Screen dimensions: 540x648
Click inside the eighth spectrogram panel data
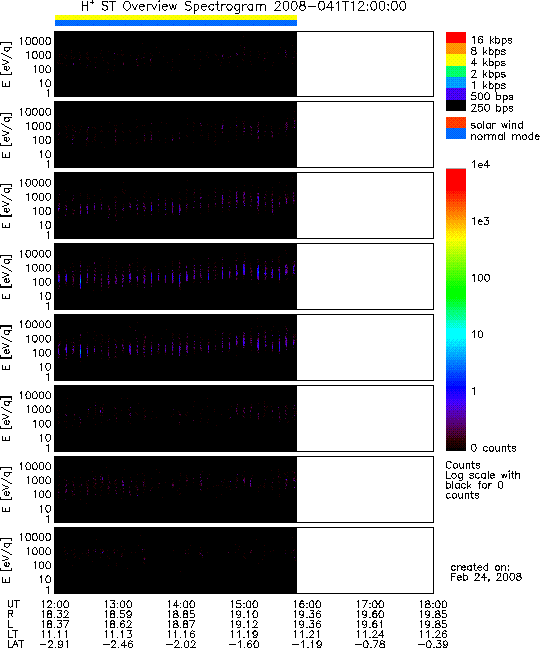coord(176,561)
